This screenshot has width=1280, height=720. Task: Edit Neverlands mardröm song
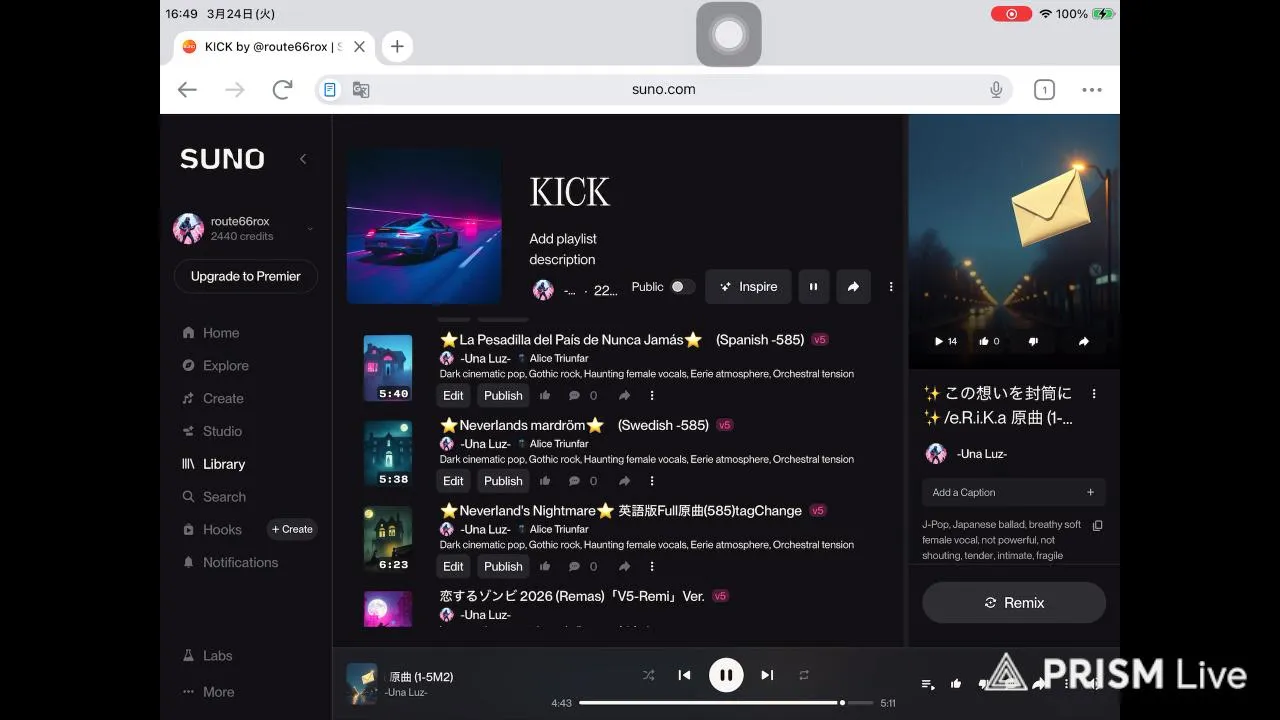[x=453, y=481]
